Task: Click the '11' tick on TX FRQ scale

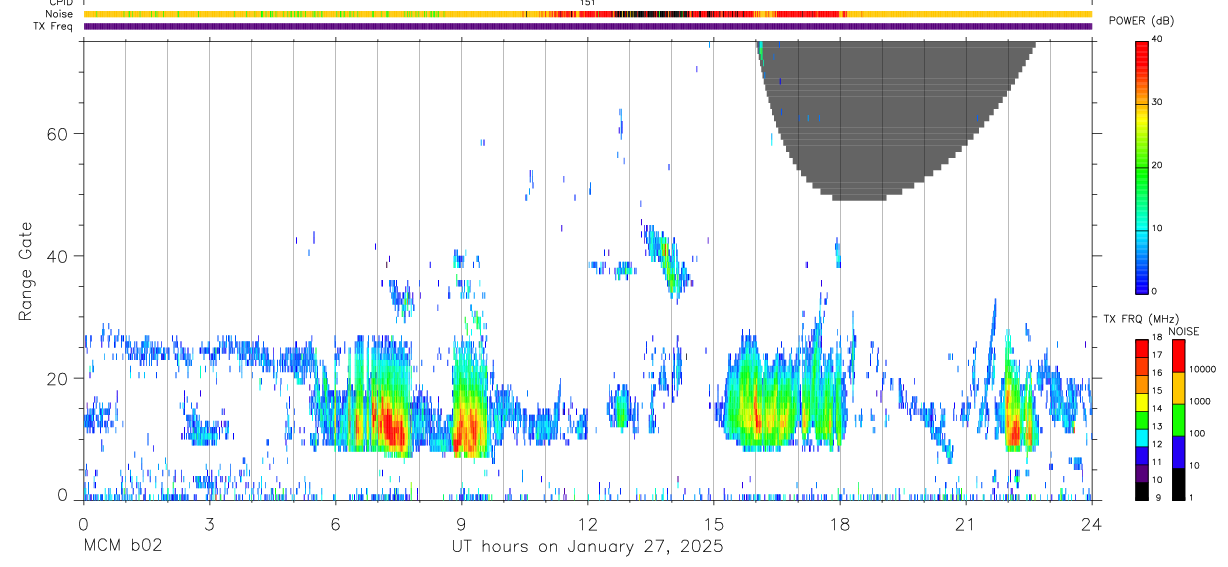Action: (x=1158, y=462)
